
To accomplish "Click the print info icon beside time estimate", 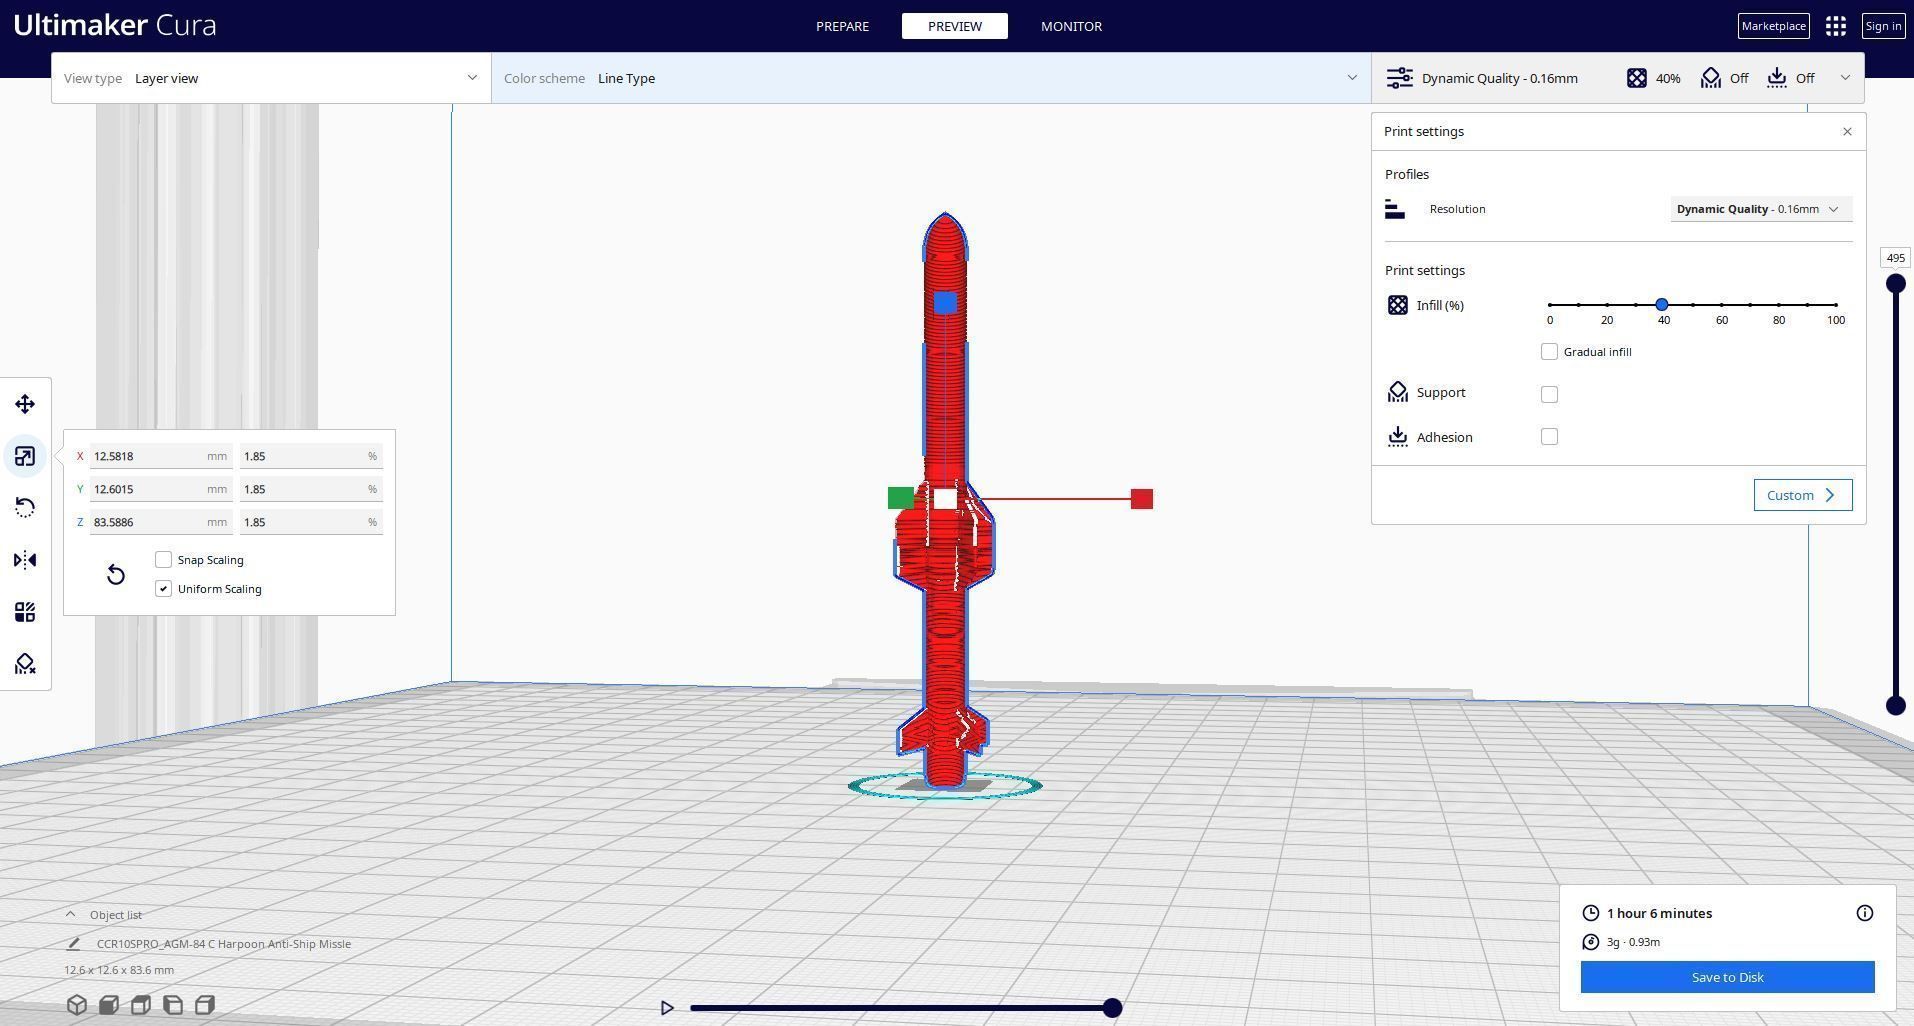I will [1865, 913].
